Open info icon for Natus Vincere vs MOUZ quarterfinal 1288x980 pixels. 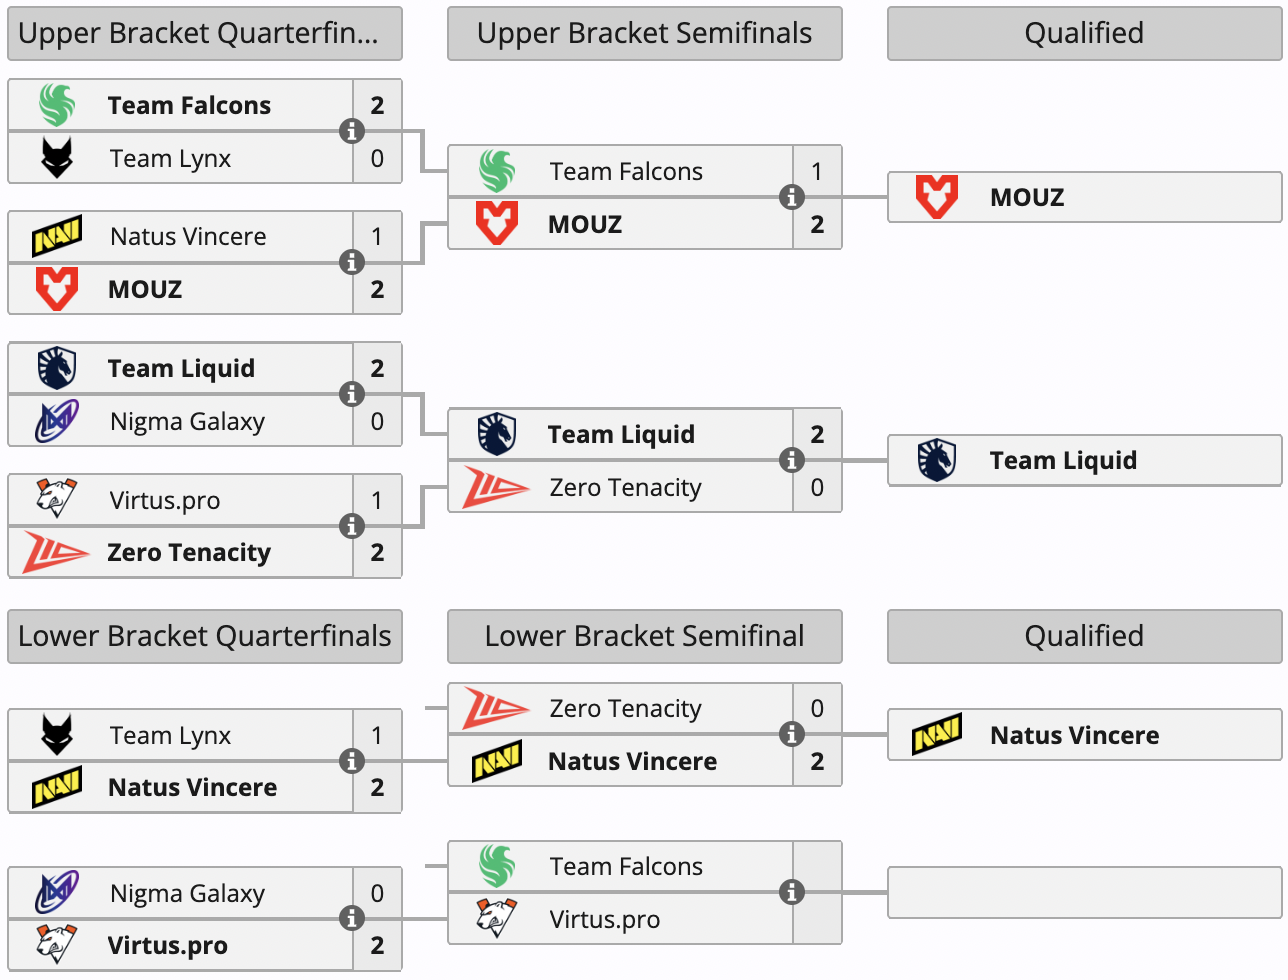351,262
